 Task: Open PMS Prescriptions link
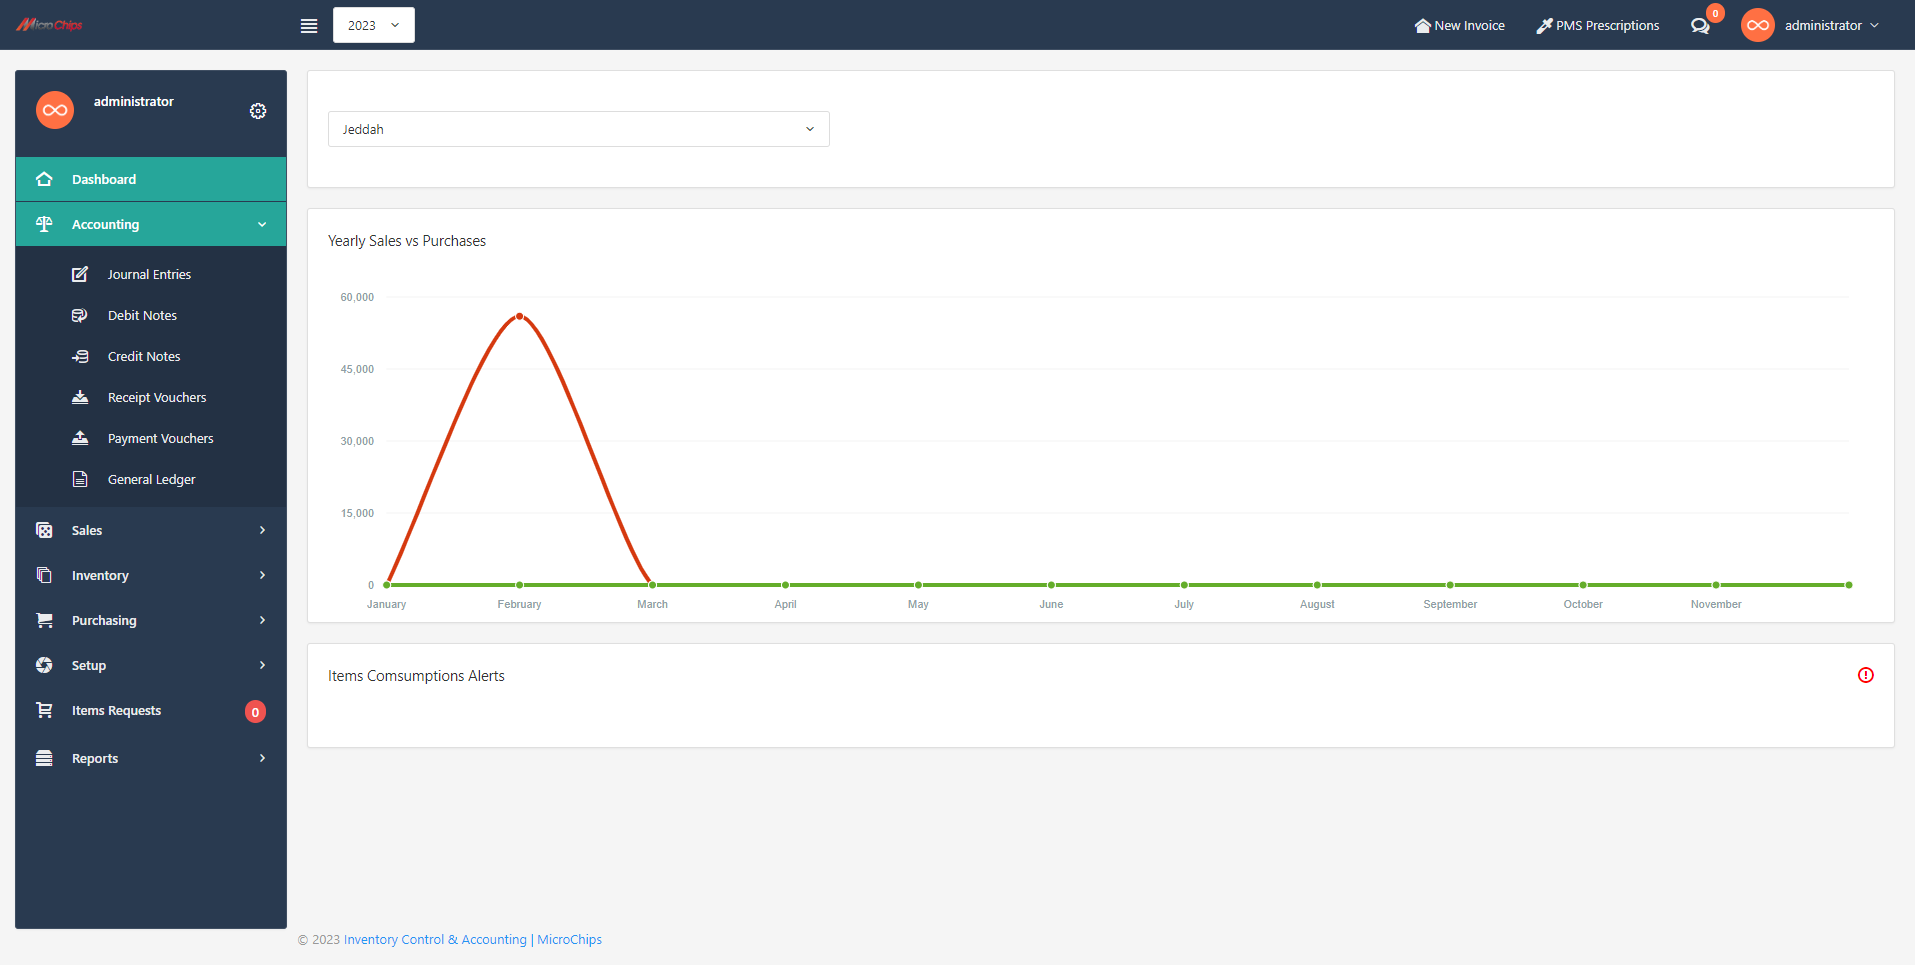pyautogui.click(x=1597, y=25)
